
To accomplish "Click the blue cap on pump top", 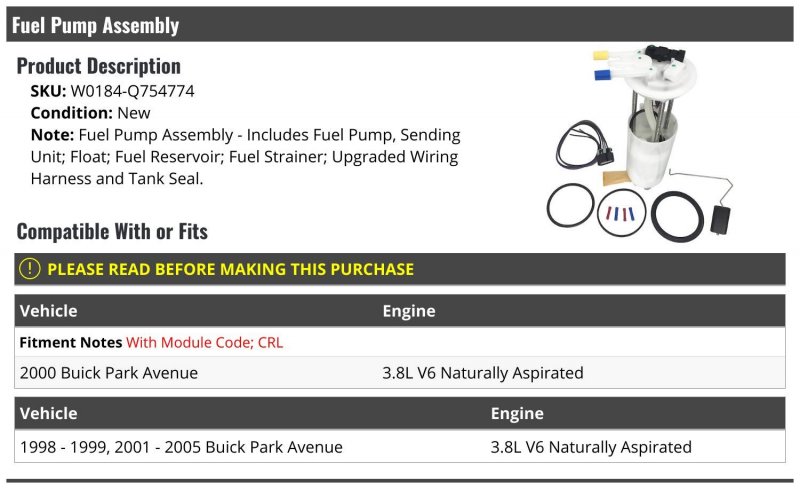I will 603,75.
